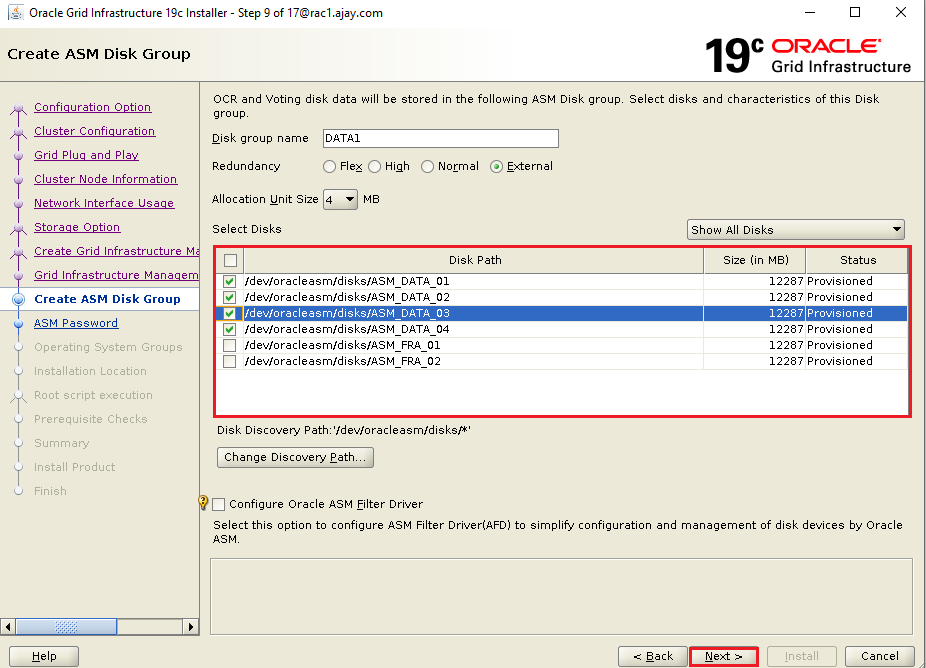Cancel the installer

coord(879,656)
